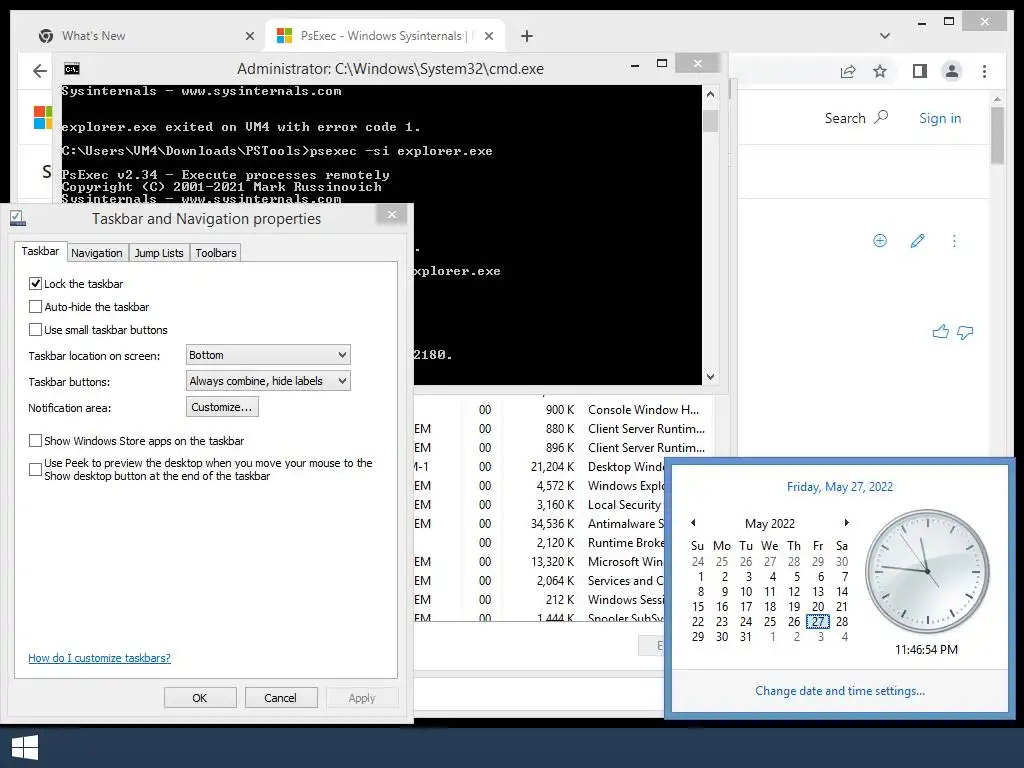Image resolution: width=1024 pixels, height=768 pixels.
Task: Open Taskbar location on screen dropdown
Action: 268,355
